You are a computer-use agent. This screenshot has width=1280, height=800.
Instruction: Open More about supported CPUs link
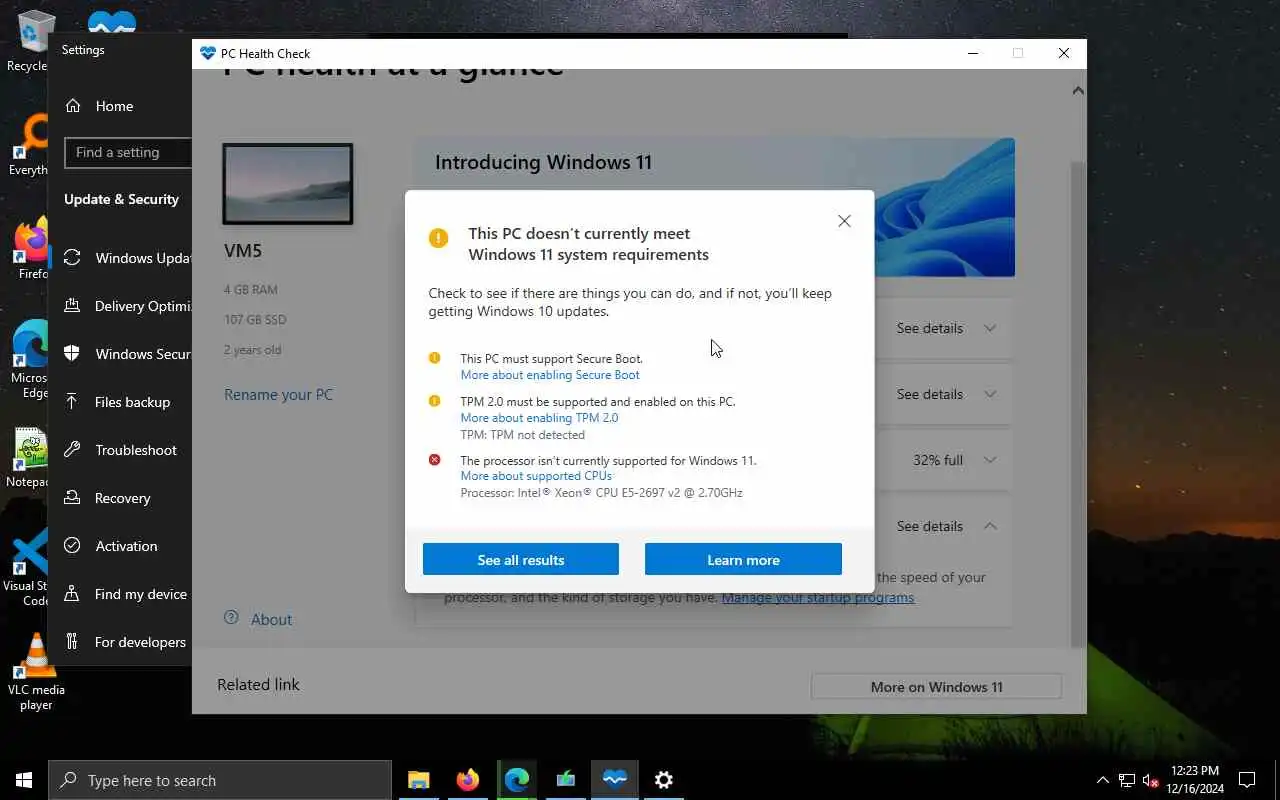click(536, 476)
